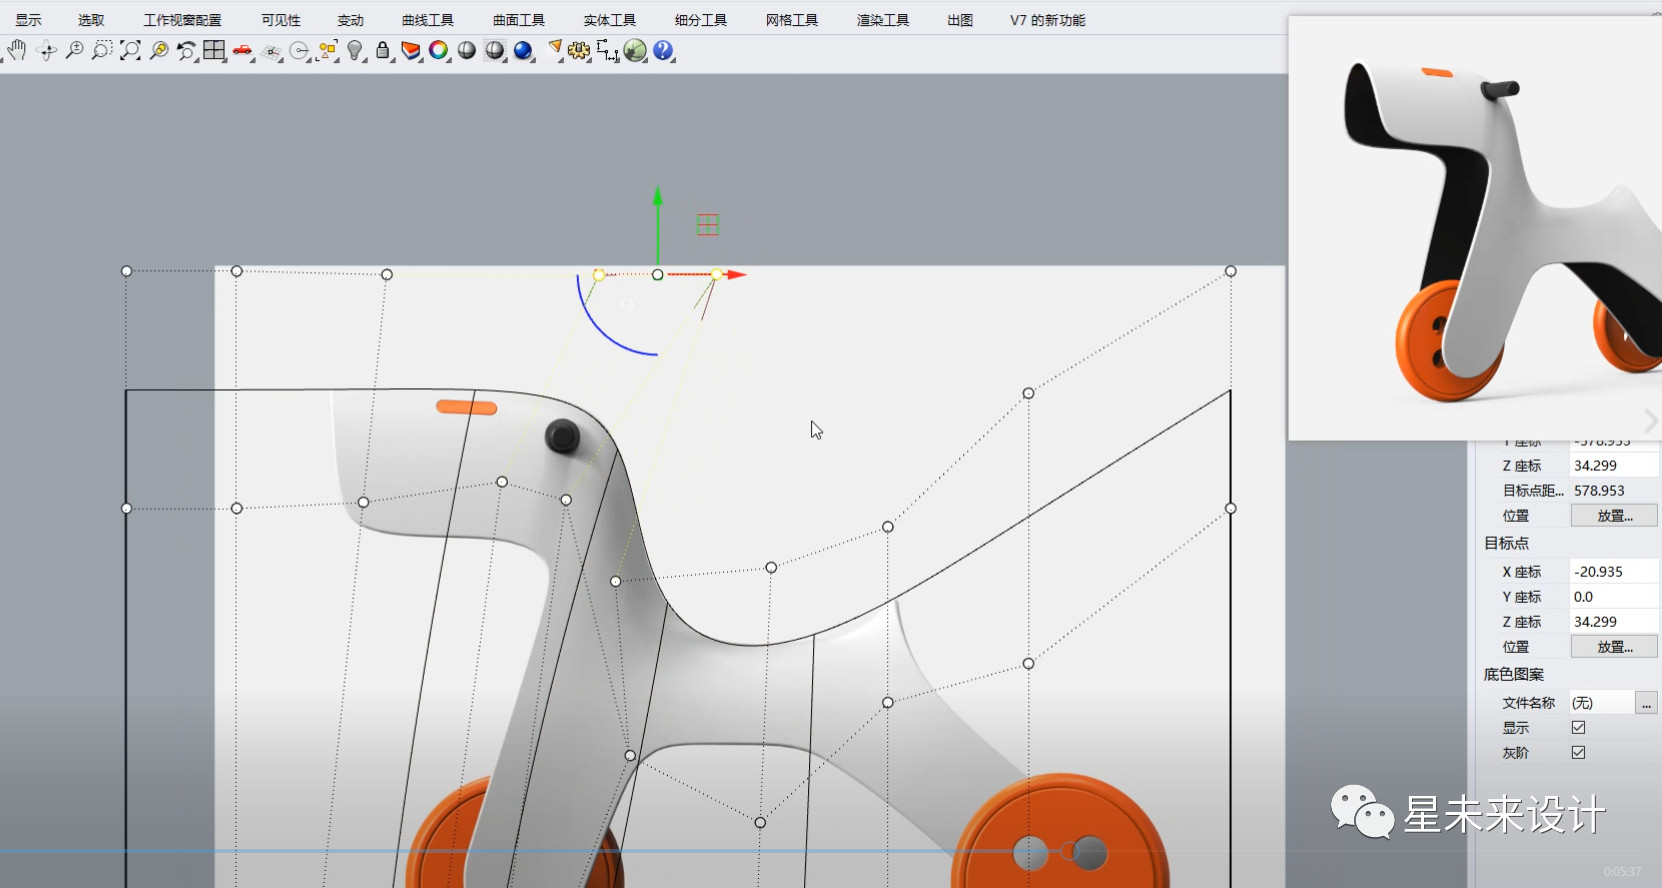Screen dimensions: 1662x888
Task: Click the light bulb hide objects icon
Action: pos(355,50)
